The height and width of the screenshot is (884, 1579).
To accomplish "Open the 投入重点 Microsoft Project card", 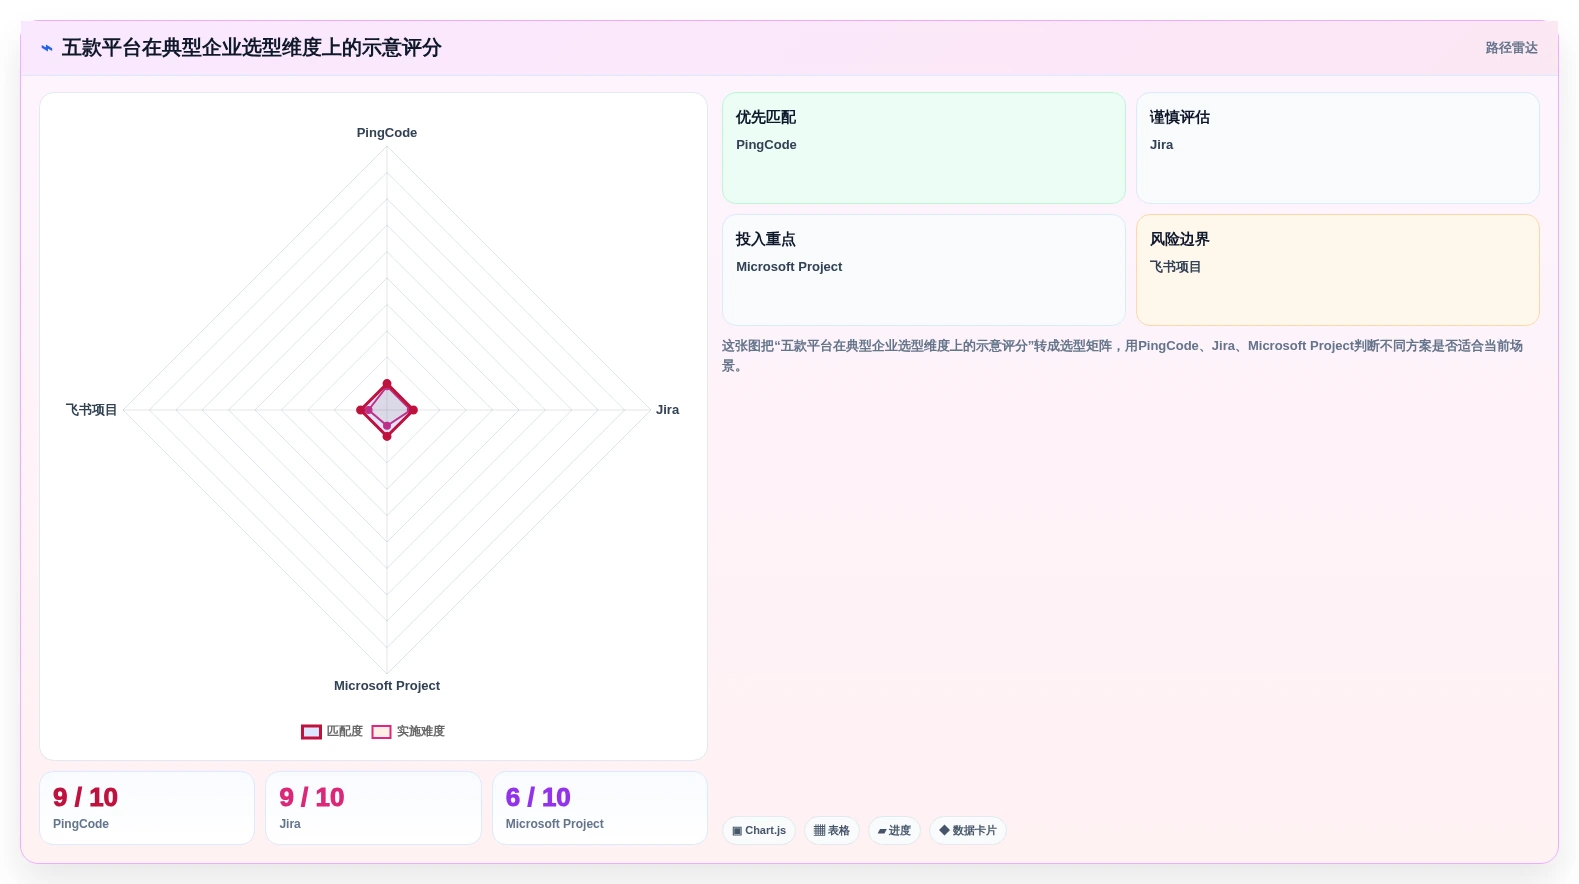I will point(924,270).
